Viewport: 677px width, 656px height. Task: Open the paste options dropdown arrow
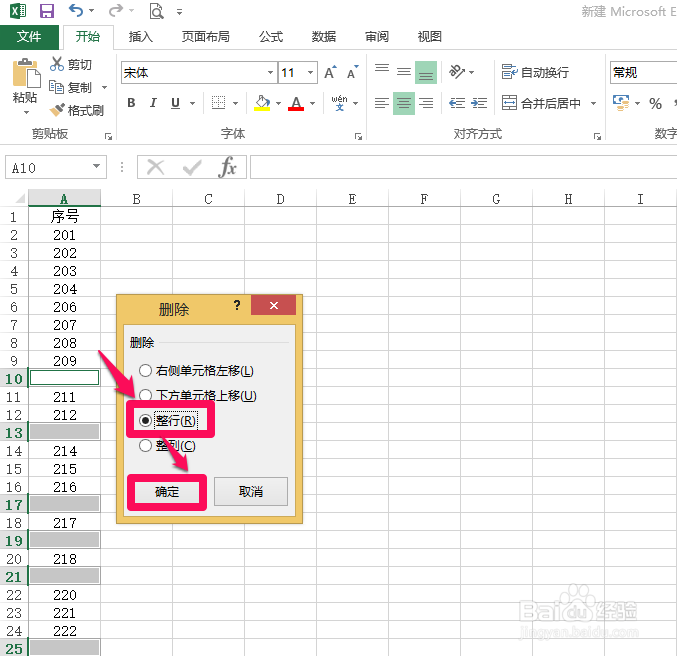click(x=26, y=113)
